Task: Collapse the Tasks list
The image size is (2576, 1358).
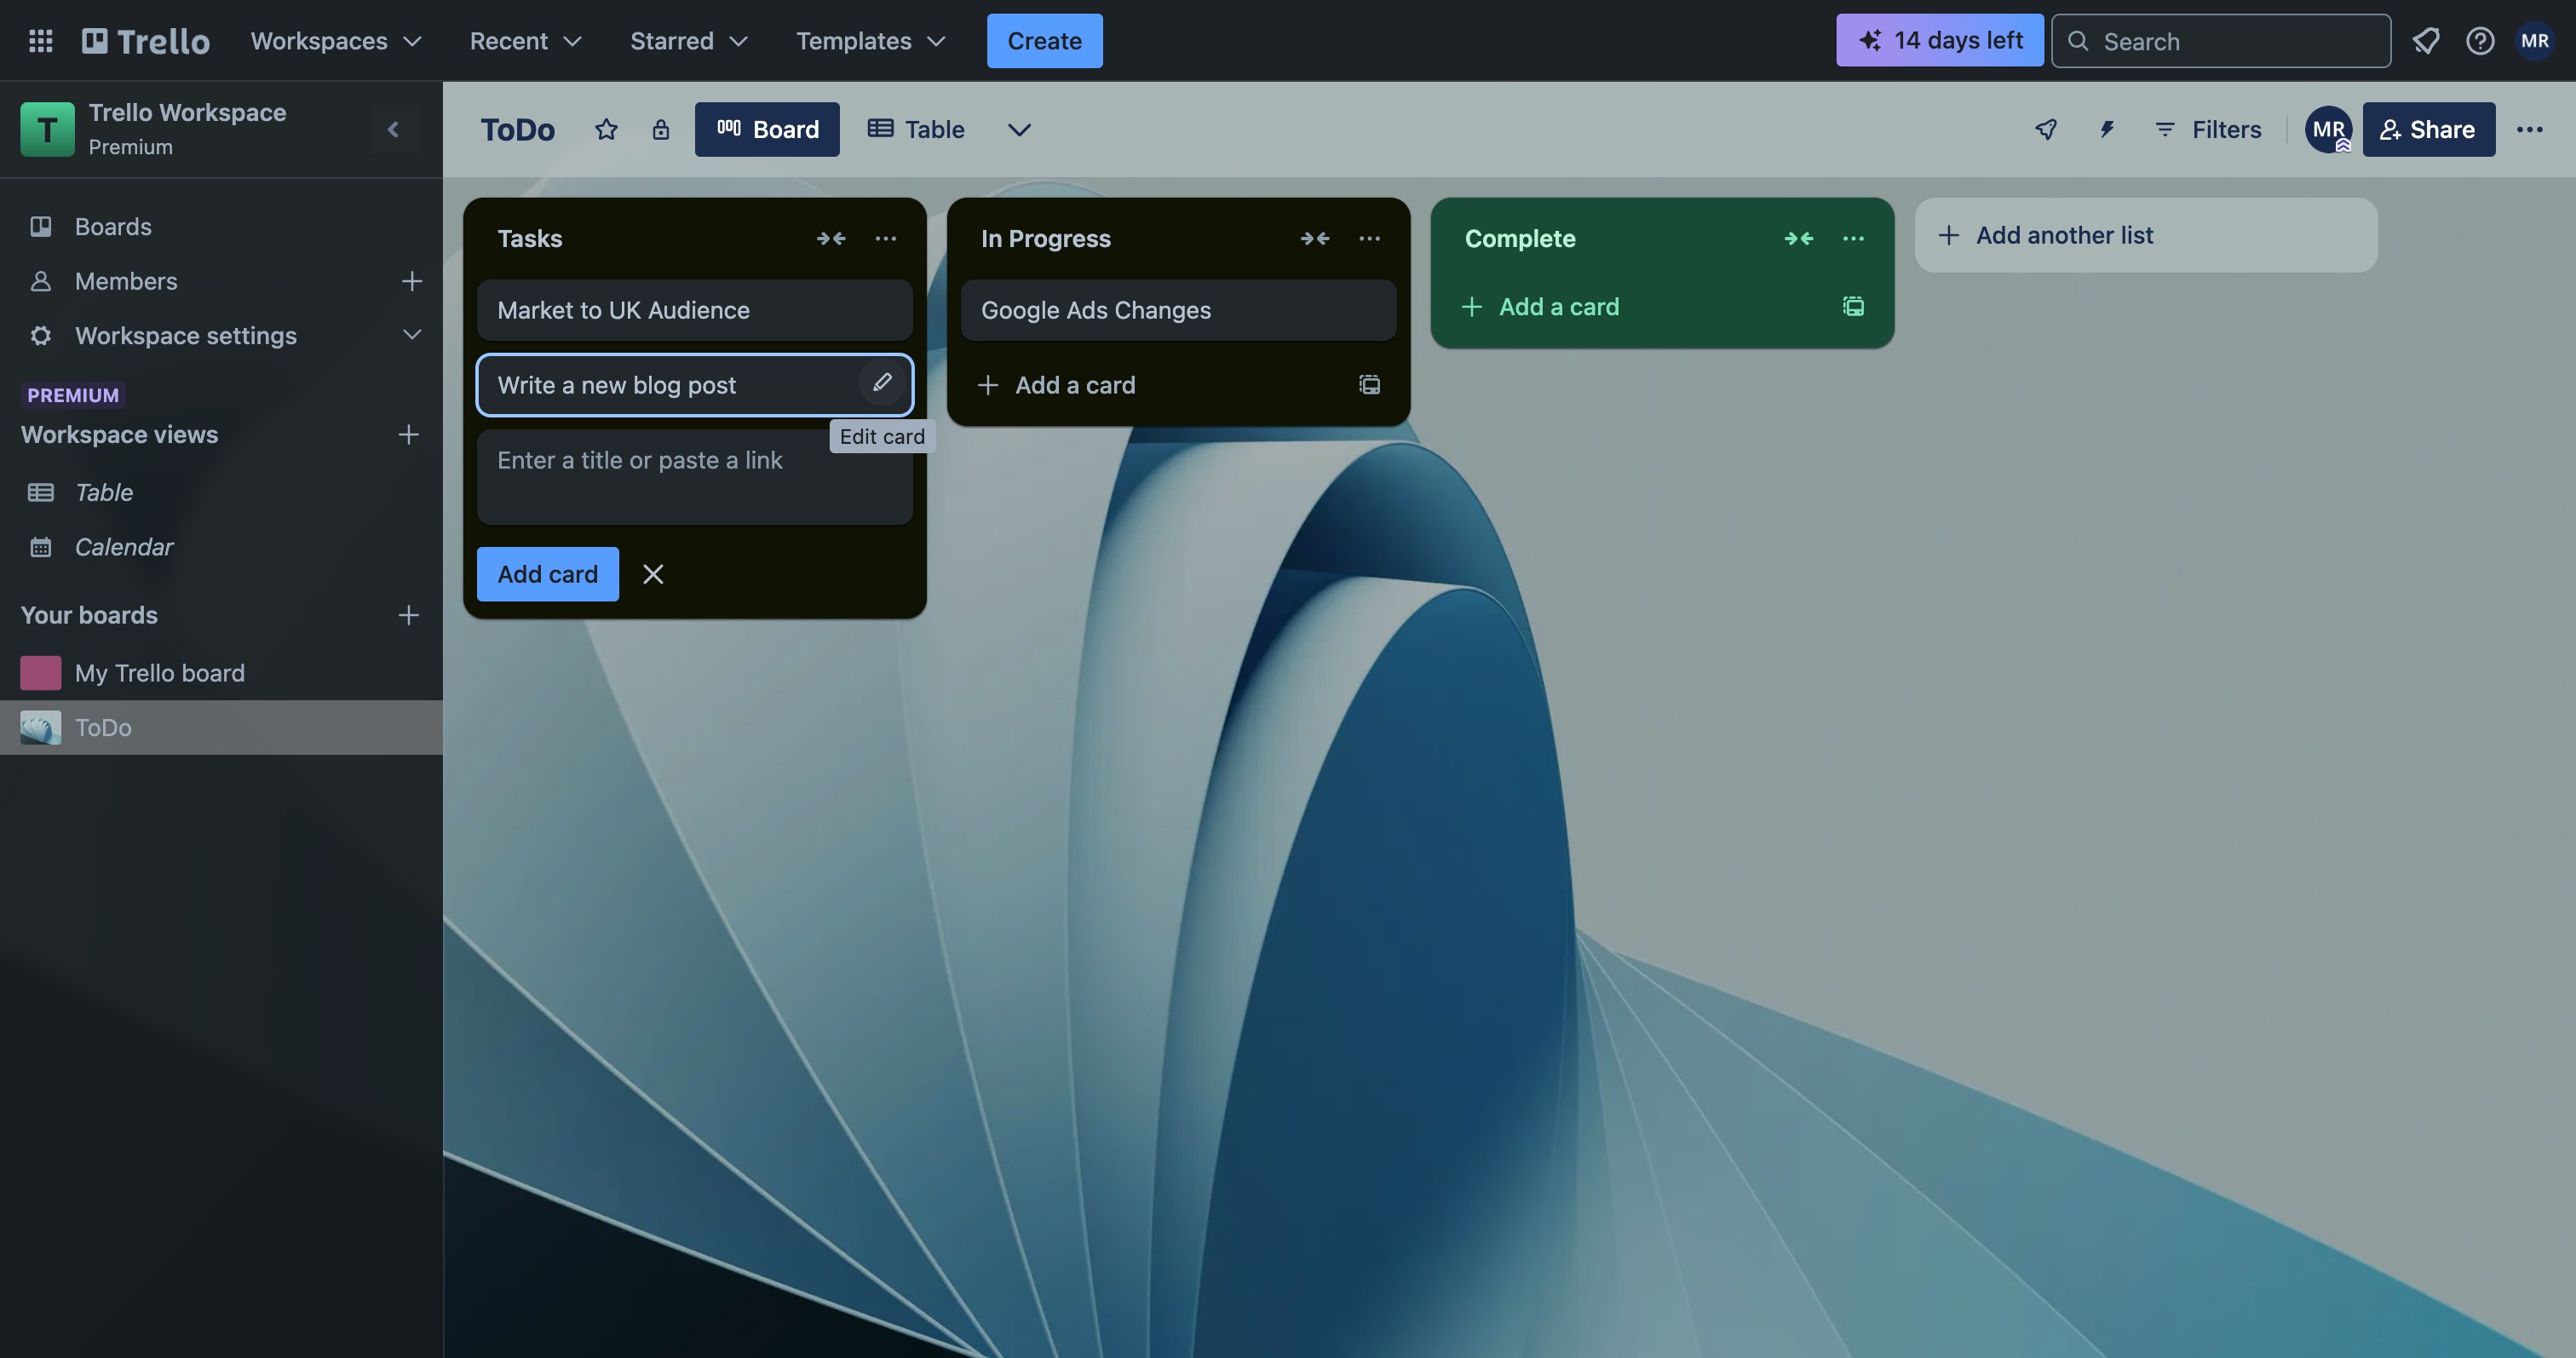Action: (831, 238)
